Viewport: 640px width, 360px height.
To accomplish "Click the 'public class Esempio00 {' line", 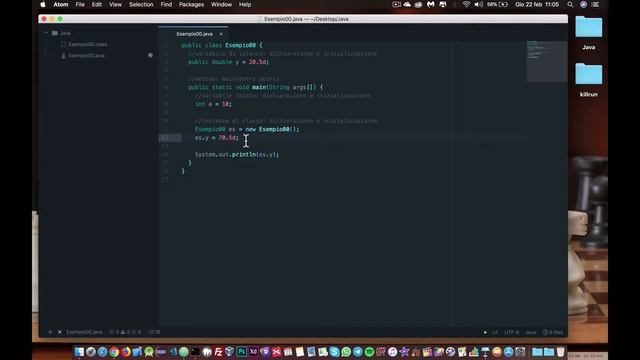I will [222, 45].
